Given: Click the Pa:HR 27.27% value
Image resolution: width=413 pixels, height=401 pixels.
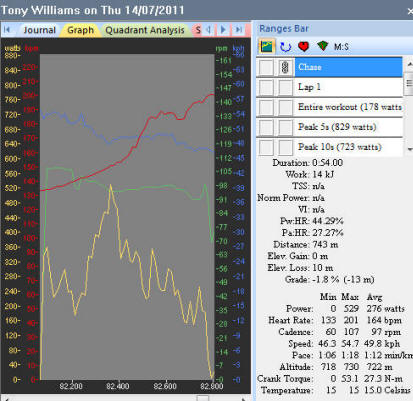Looking at the screenshot, I should coord(328,233).
